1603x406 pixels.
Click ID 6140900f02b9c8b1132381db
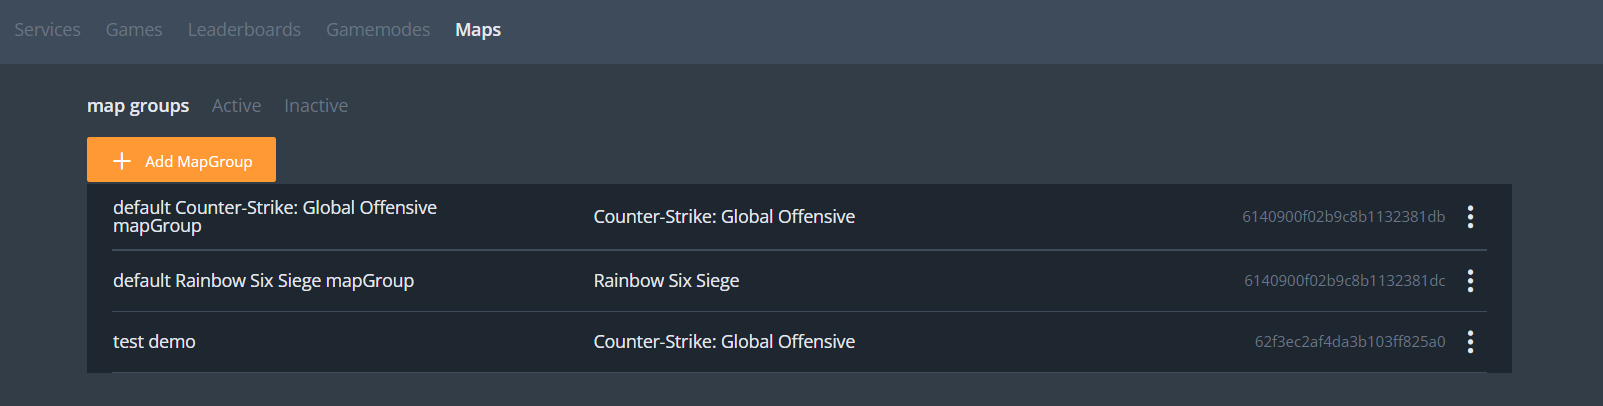click(x=1343, y=217)
